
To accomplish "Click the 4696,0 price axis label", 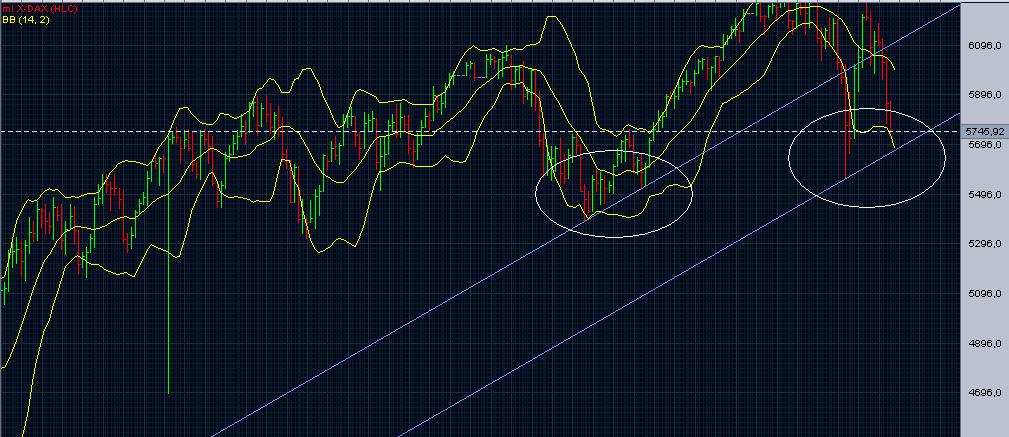I will (x=985, y=393).
